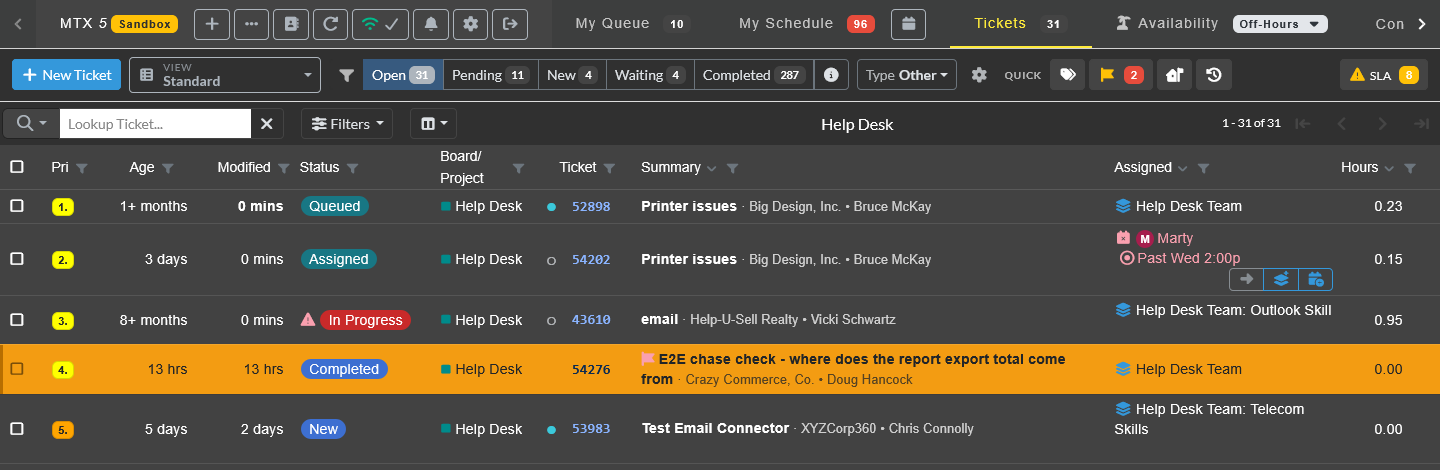Image resolution: width=1440 pixels, height=470 pixels.
Task: Click the In Progress status badge
Action: [365, 320]
